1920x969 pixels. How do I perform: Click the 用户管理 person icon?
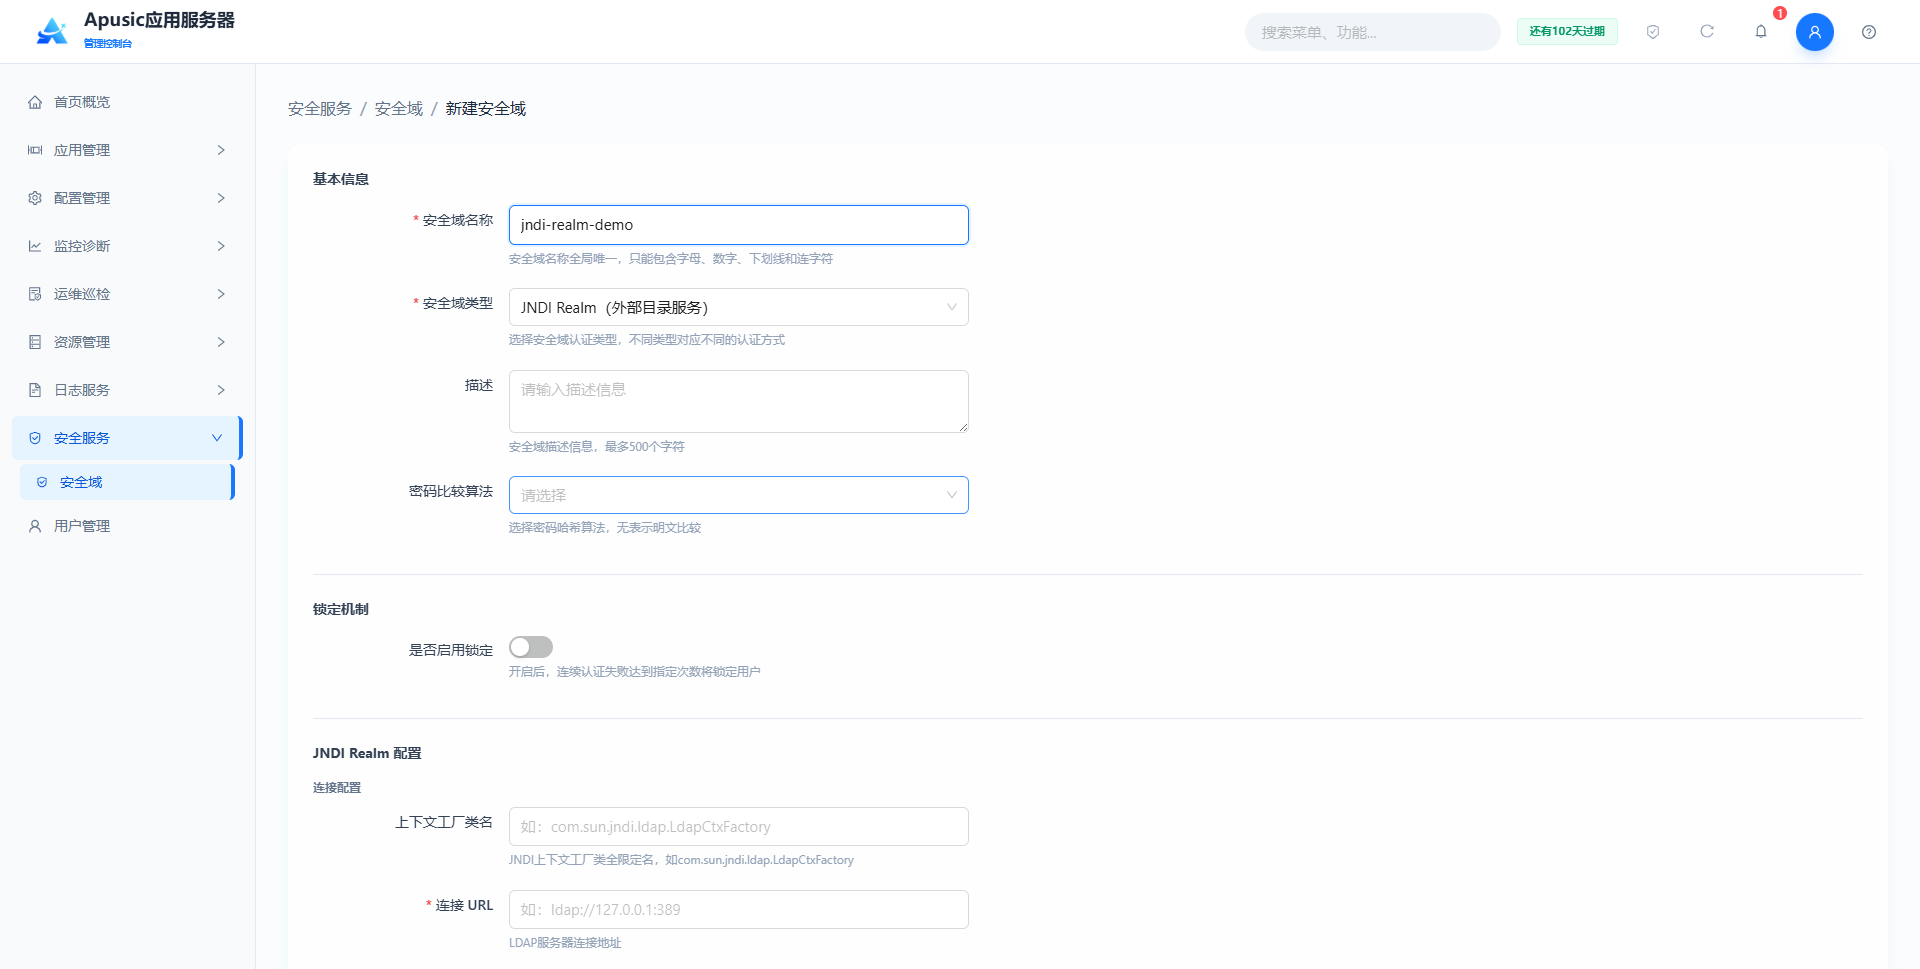[35, 526]
